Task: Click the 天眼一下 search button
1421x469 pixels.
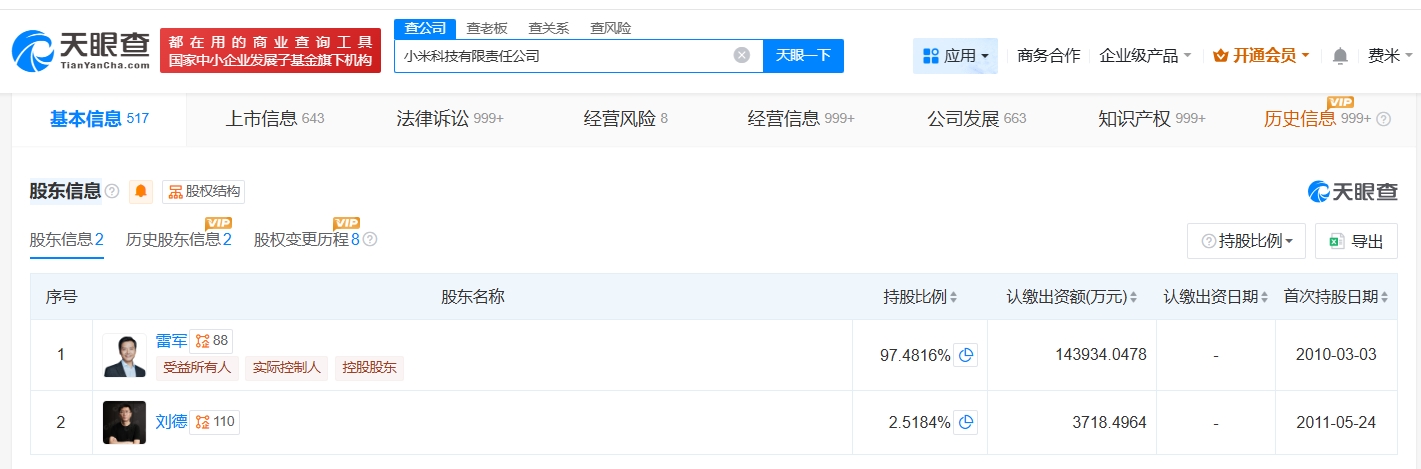Action: click(803, 56)
